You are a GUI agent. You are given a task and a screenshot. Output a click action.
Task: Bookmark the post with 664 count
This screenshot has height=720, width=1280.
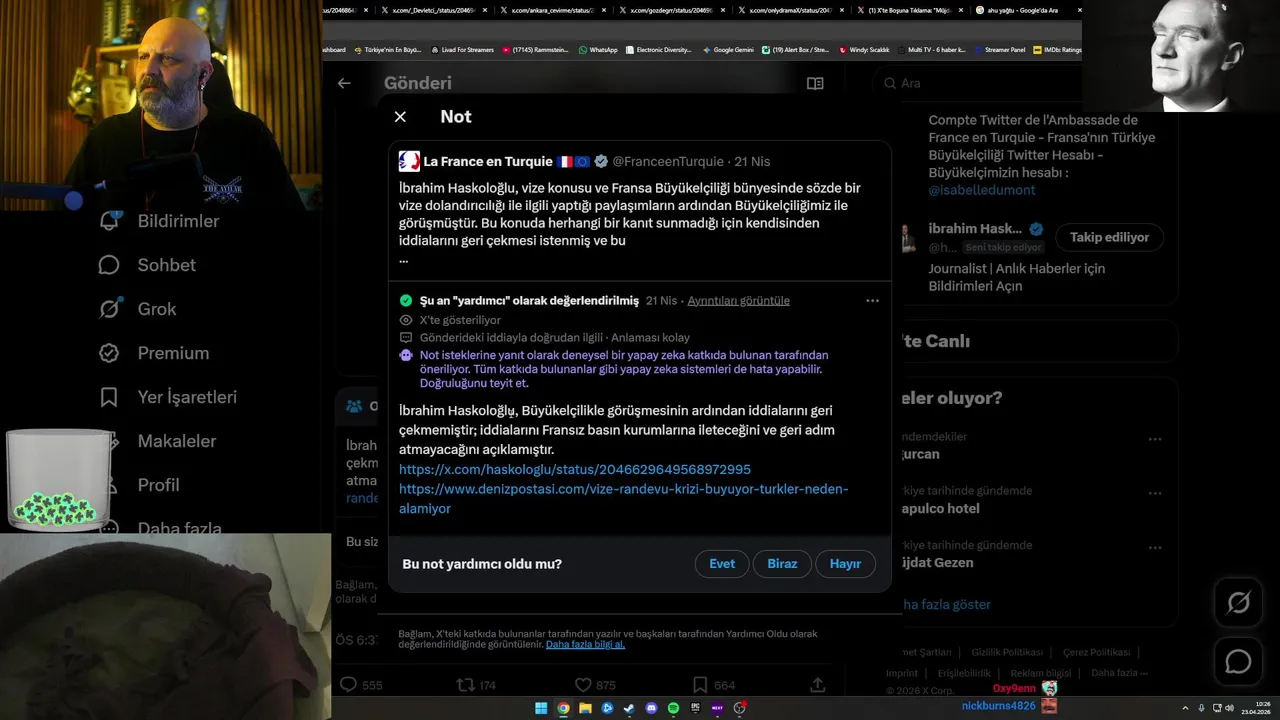pos(700,685)
